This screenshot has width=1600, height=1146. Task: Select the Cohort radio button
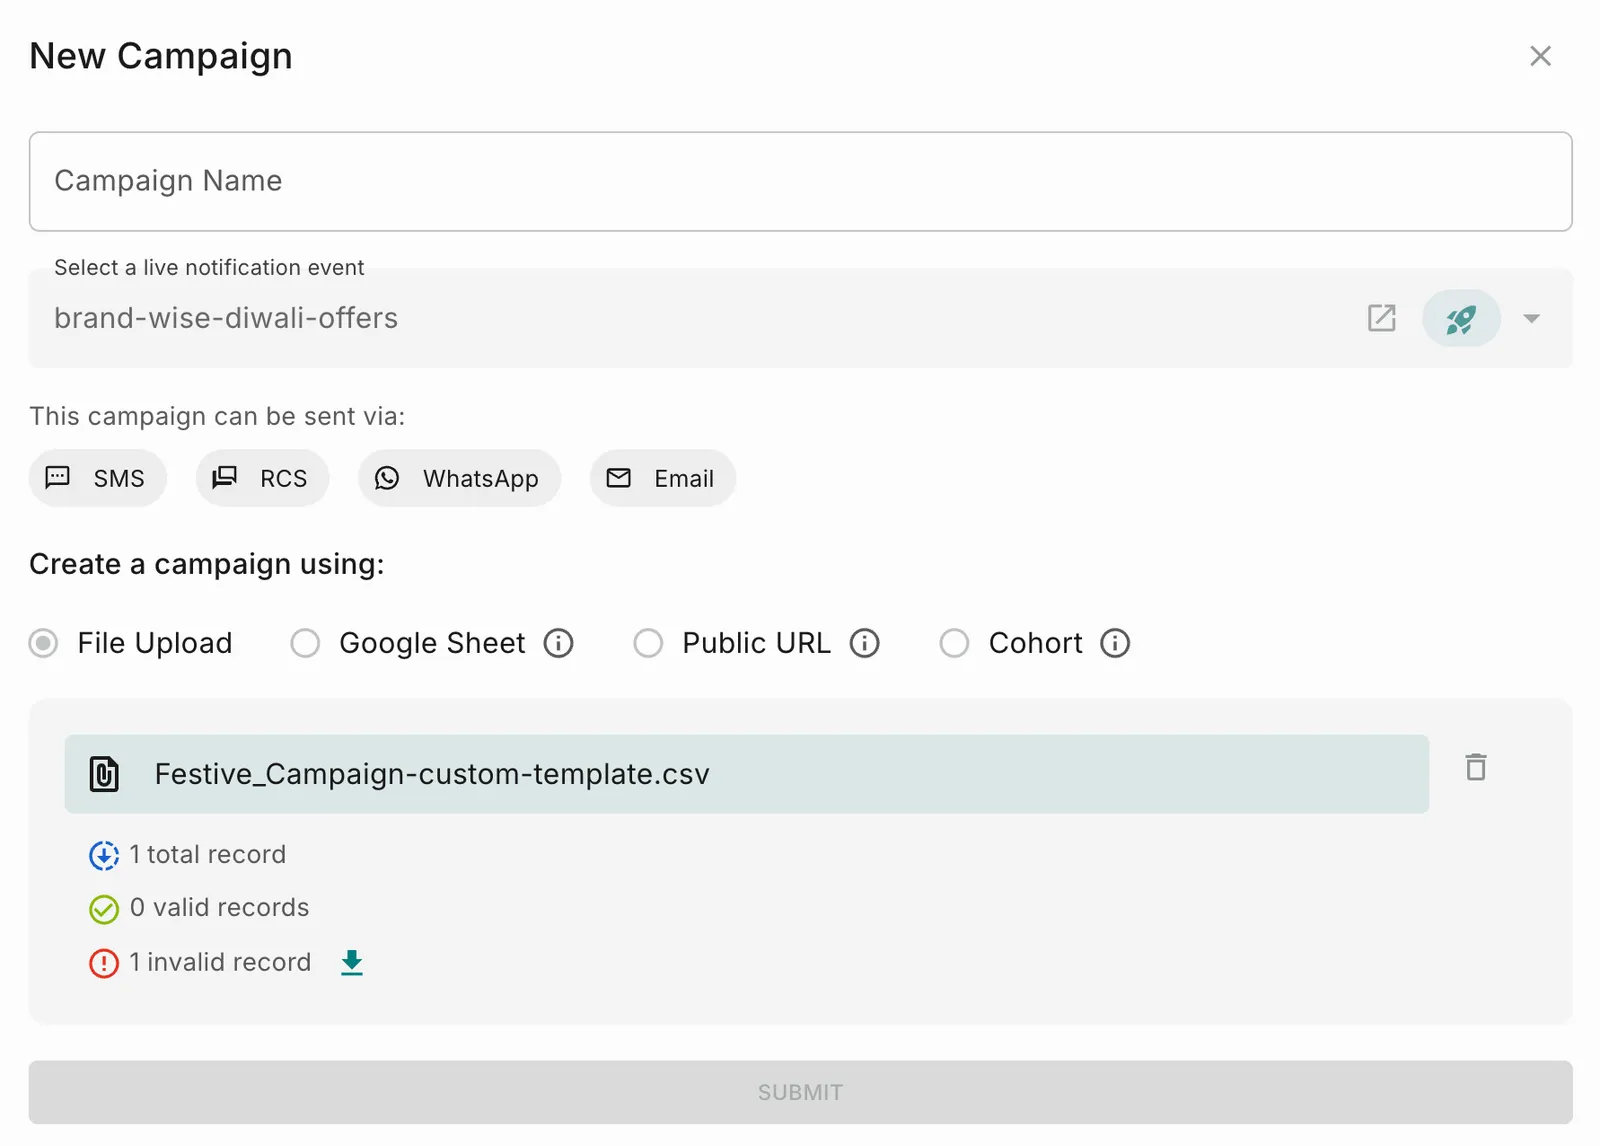(x=954, y=643)
